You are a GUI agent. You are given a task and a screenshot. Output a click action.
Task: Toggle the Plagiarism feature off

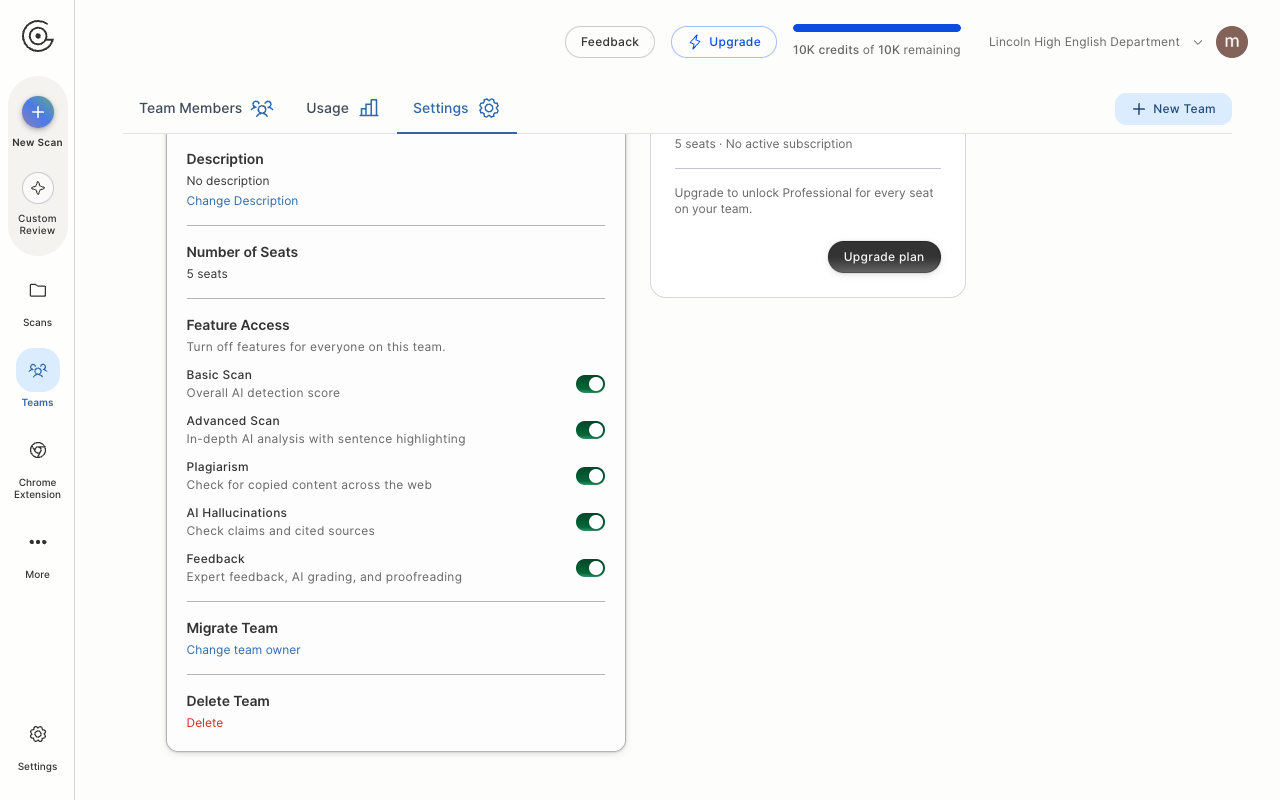[x=590, y=476]
